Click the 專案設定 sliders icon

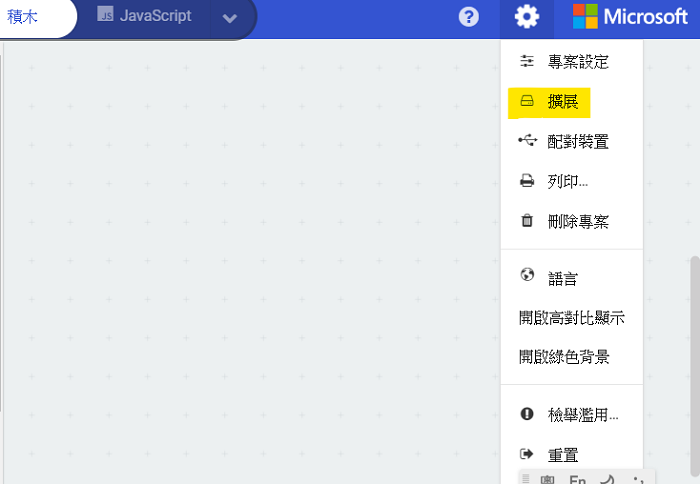tap(527, 62)
